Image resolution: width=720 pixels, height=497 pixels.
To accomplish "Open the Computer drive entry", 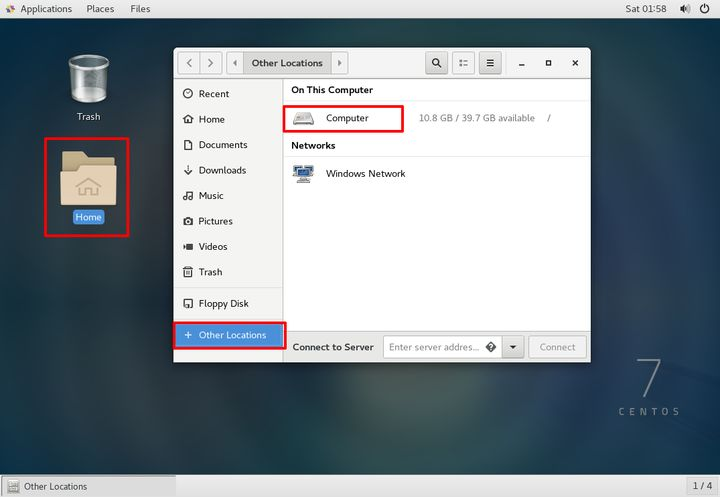I will click(x=346, y=118).
